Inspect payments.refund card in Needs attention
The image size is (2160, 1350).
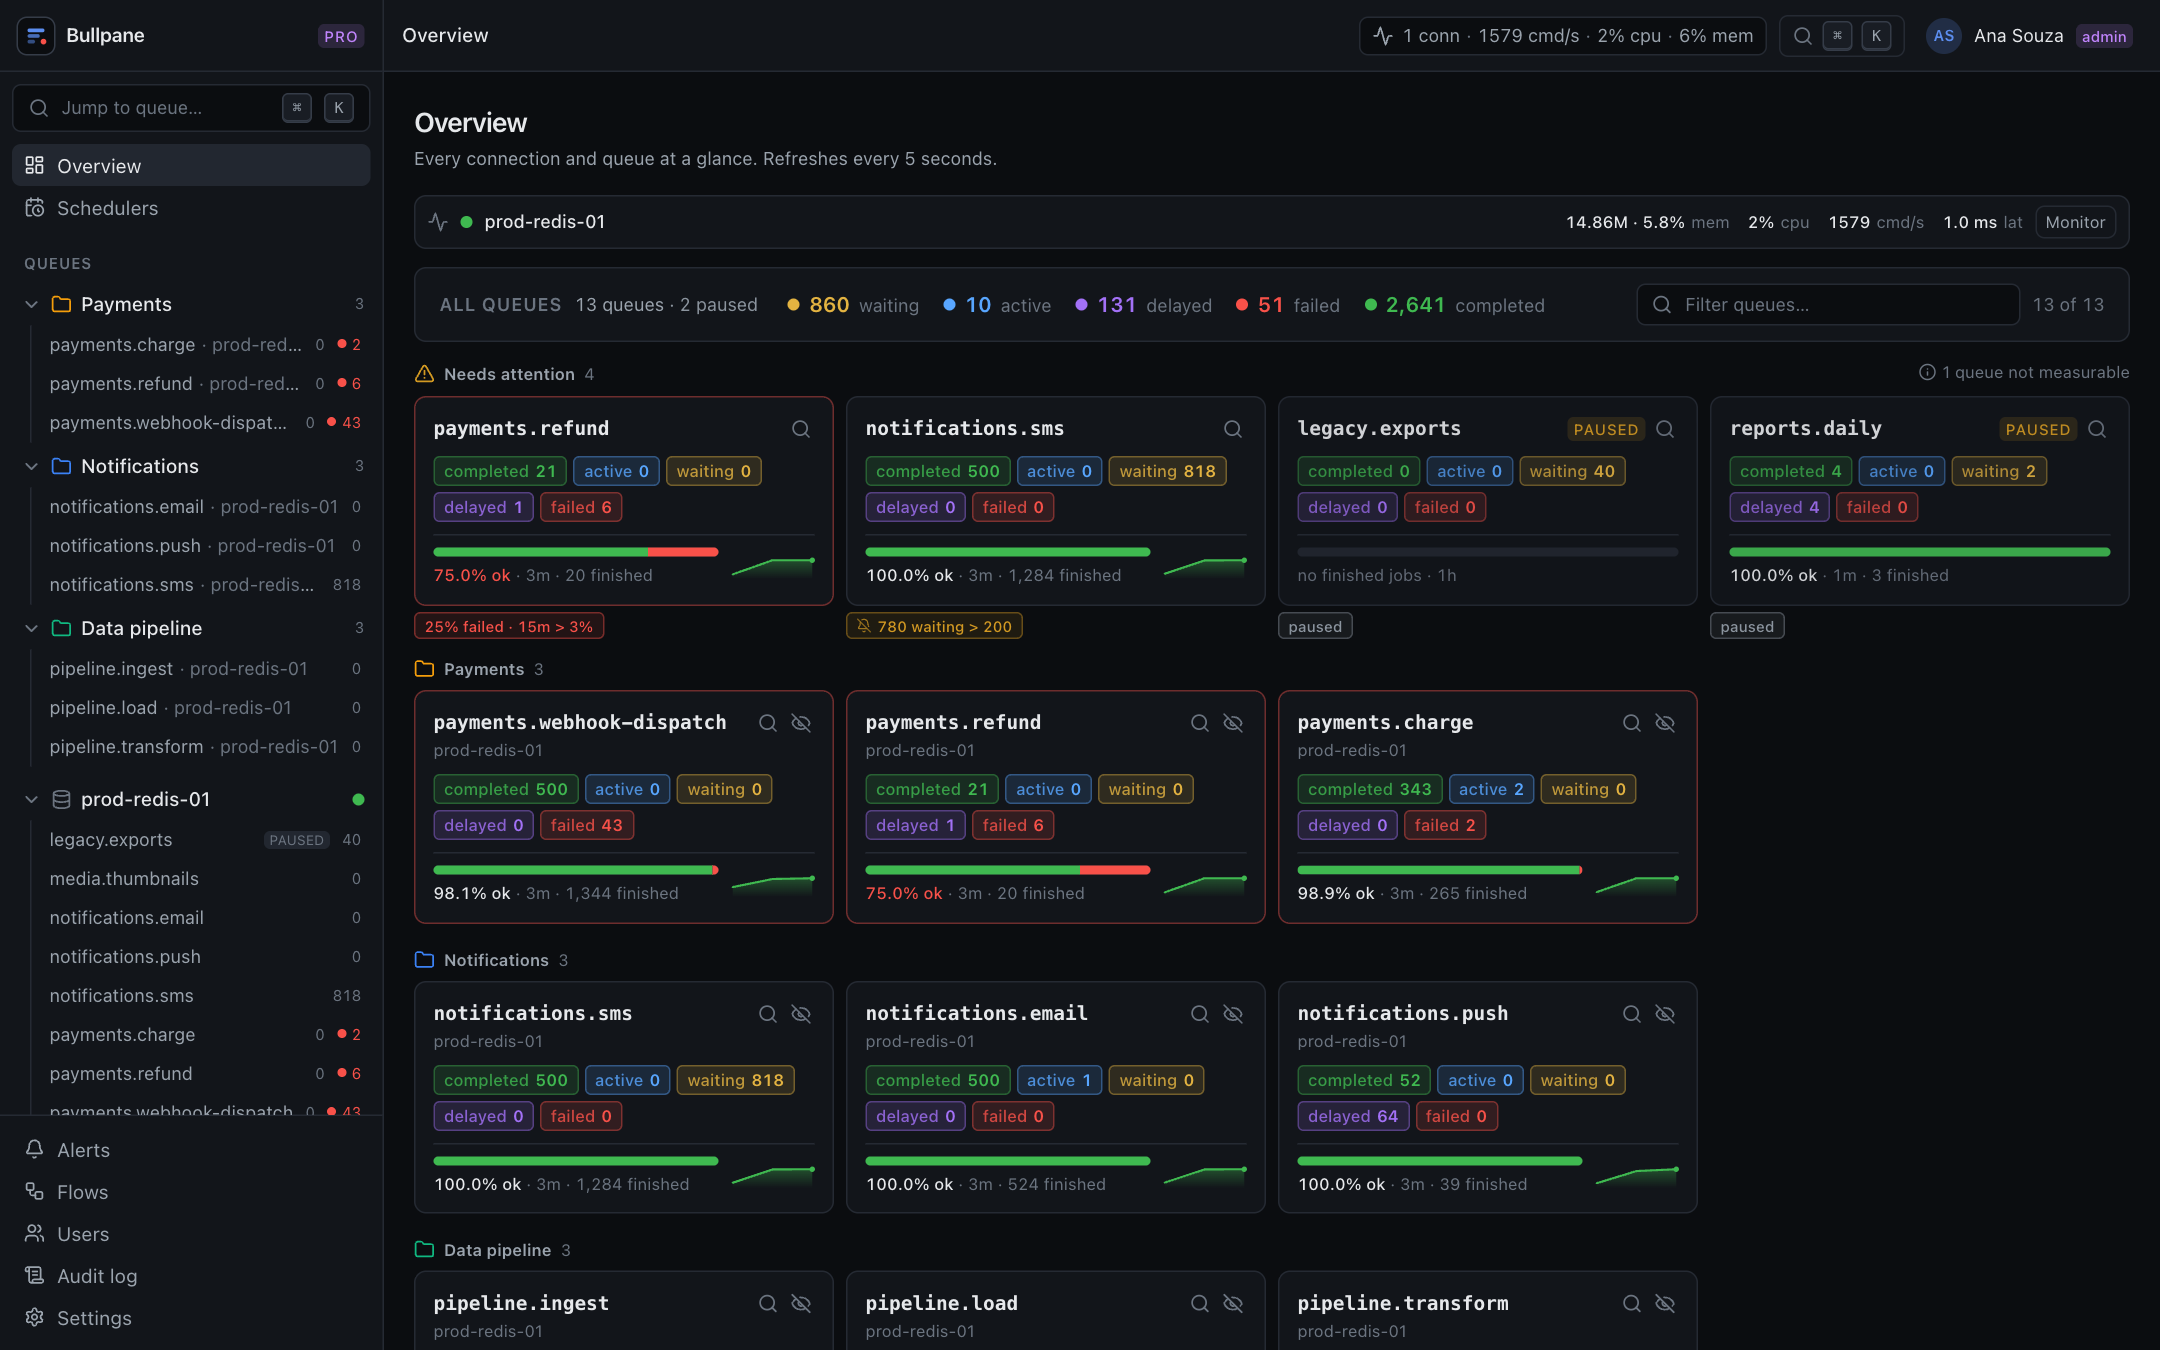801,429
